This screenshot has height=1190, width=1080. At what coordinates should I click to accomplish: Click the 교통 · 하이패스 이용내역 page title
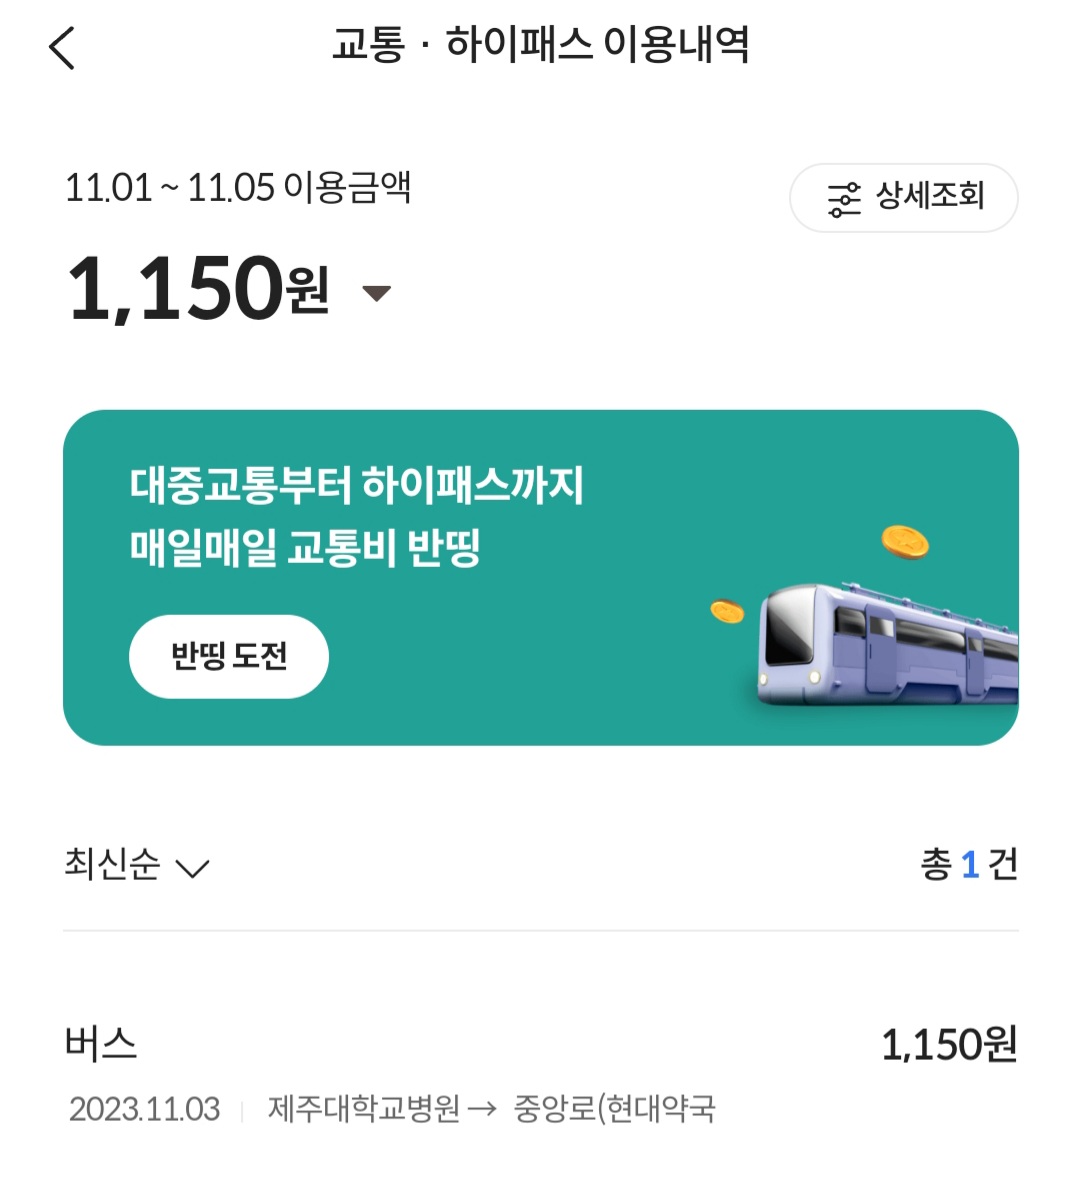point(540,45)
